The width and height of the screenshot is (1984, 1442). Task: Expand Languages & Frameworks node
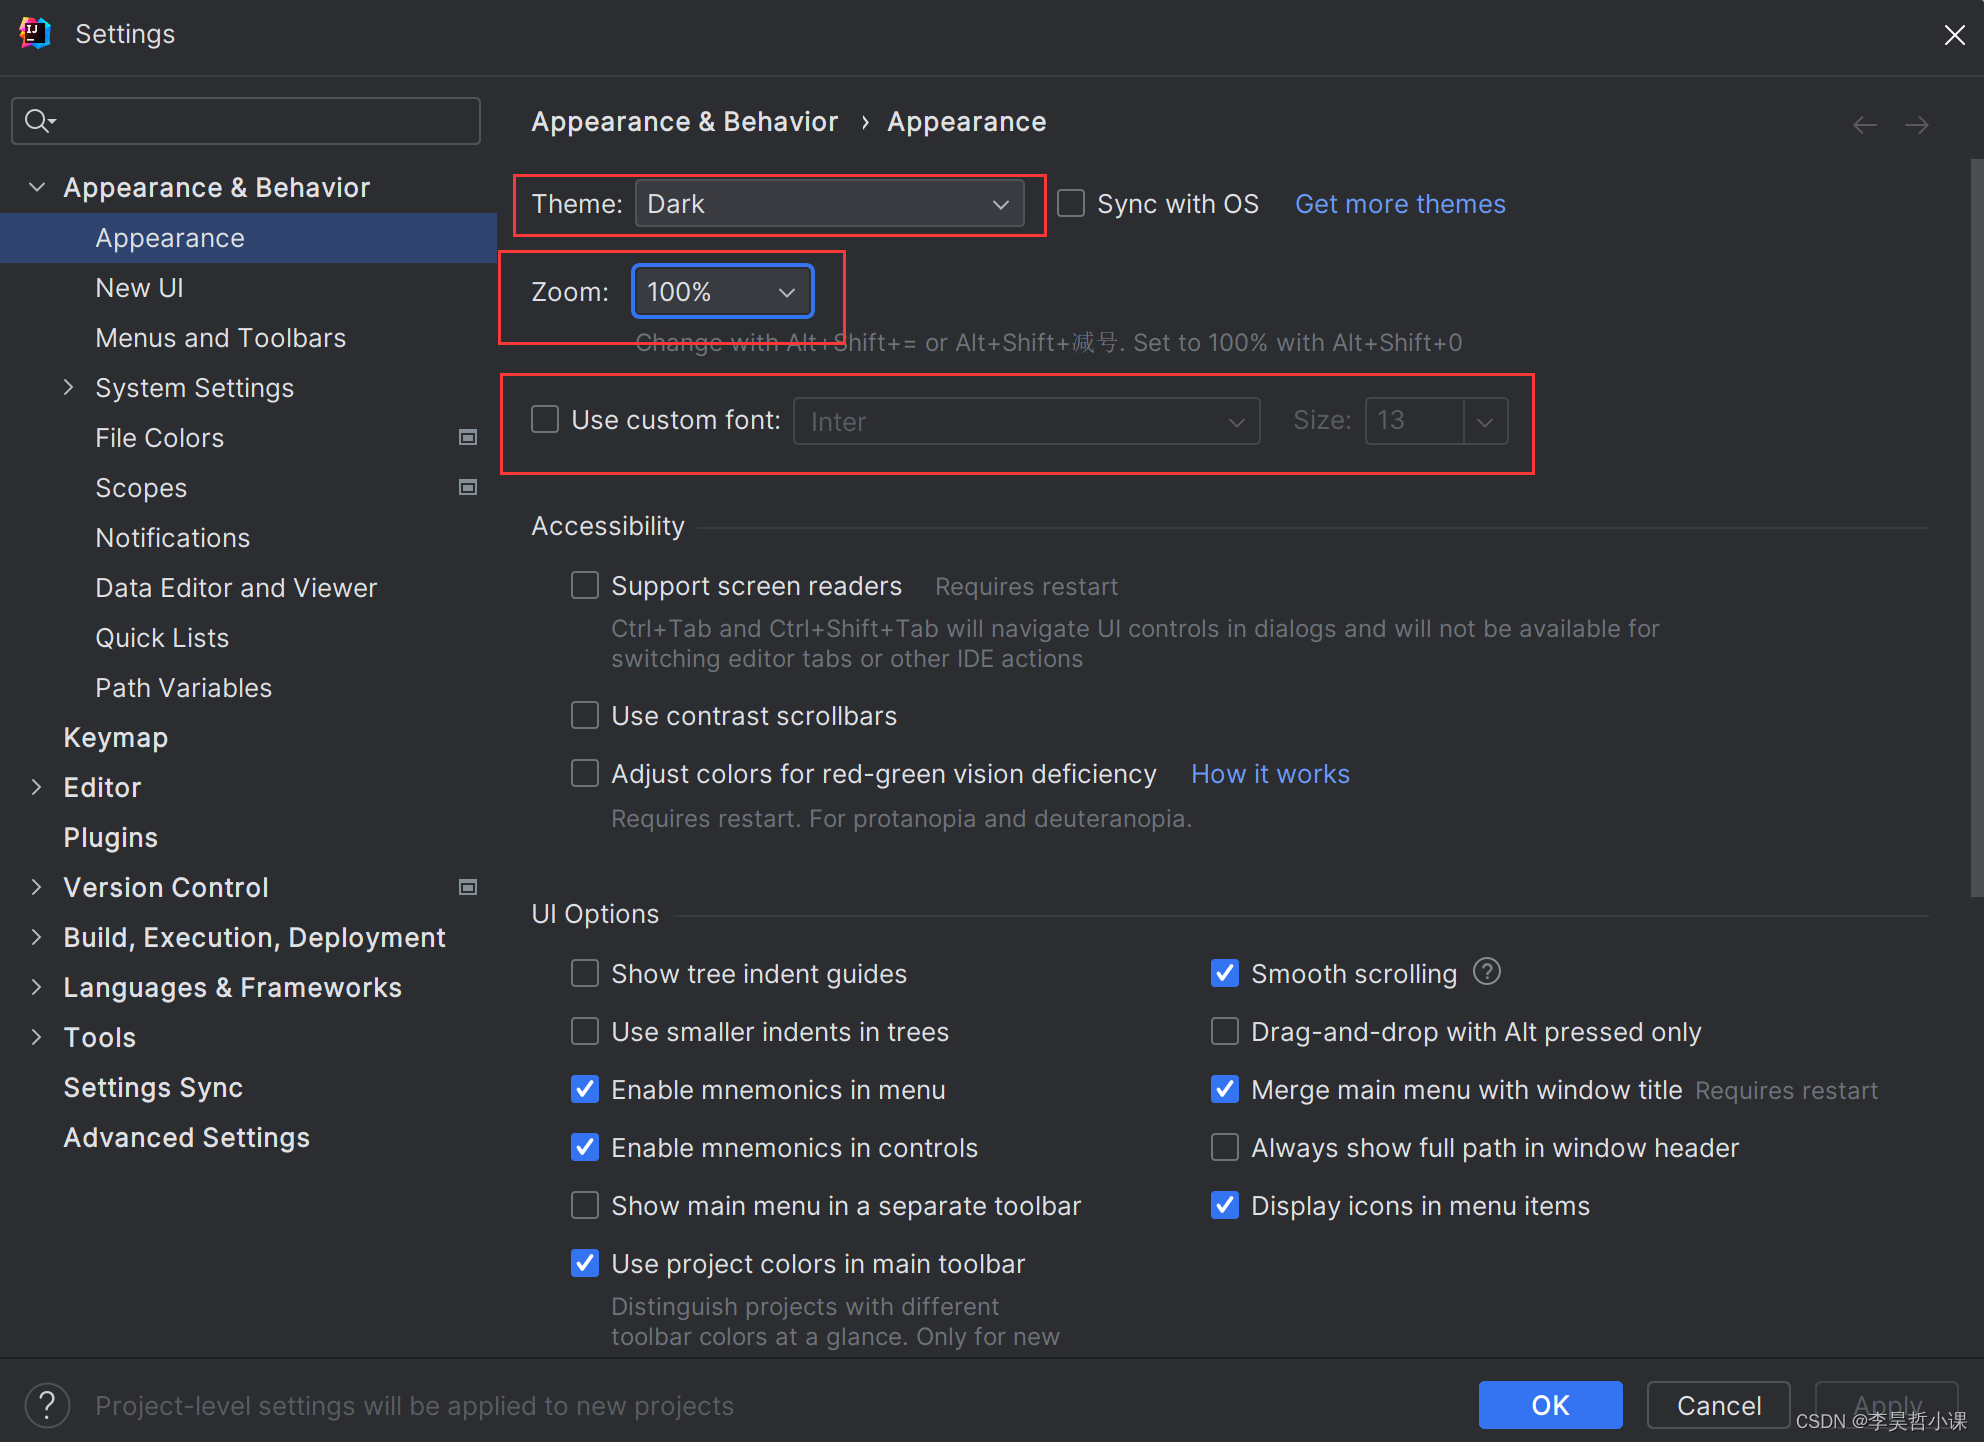pyautogui.click(x=37, y=987)
